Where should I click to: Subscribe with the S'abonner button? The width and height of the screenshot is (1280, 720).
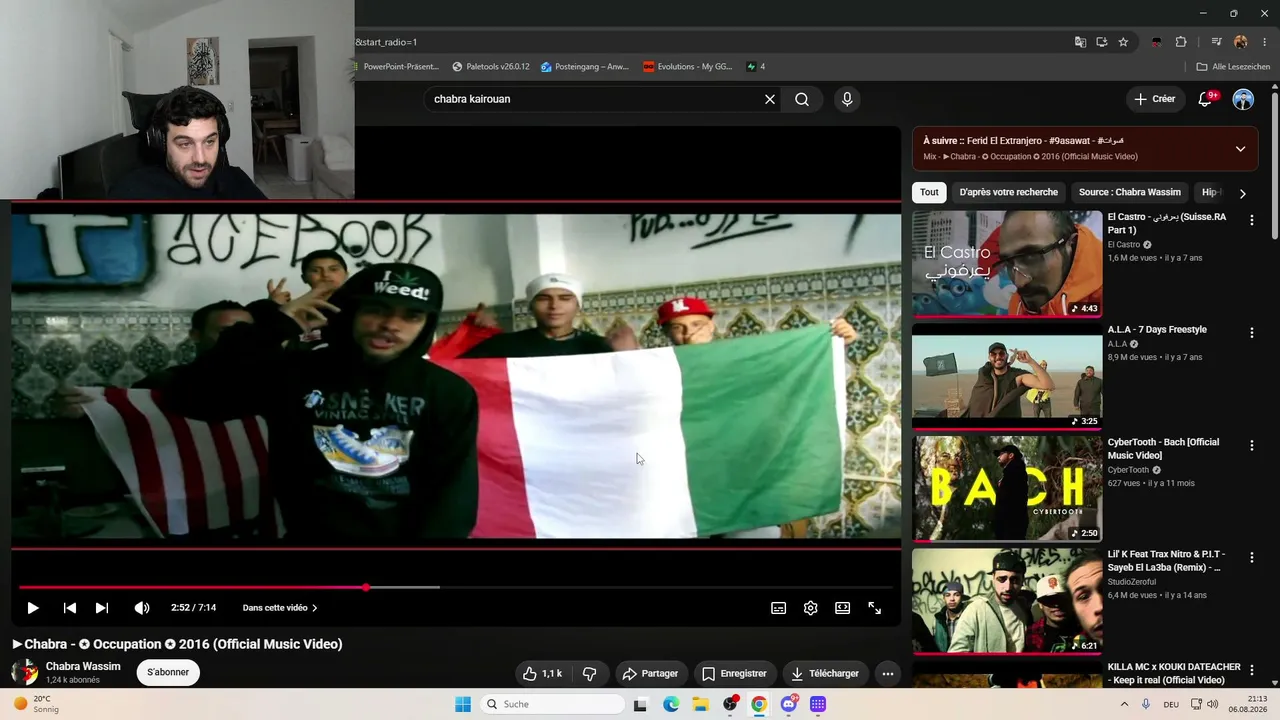pyautogui.click(x=168, y=672)
